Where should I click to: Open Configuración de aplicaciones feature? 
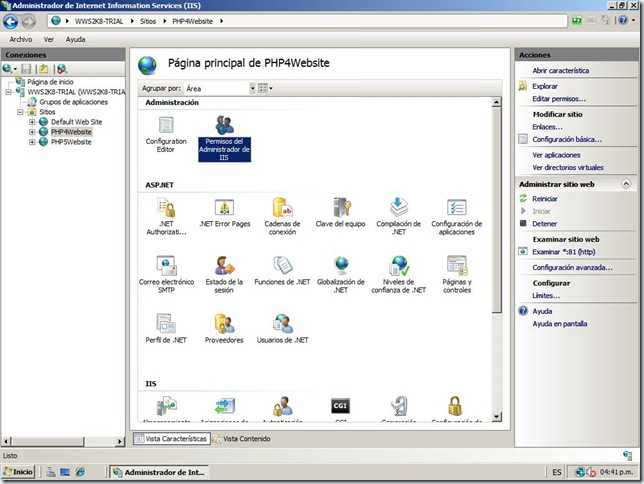(457, 217)
